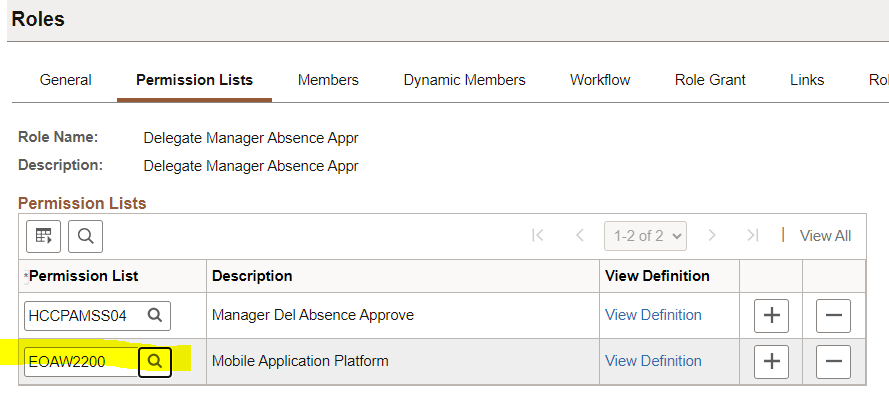Click the Find search icon above grid
Screen dimensions: 889x405
pyautogui.click(x=85, y=236)
